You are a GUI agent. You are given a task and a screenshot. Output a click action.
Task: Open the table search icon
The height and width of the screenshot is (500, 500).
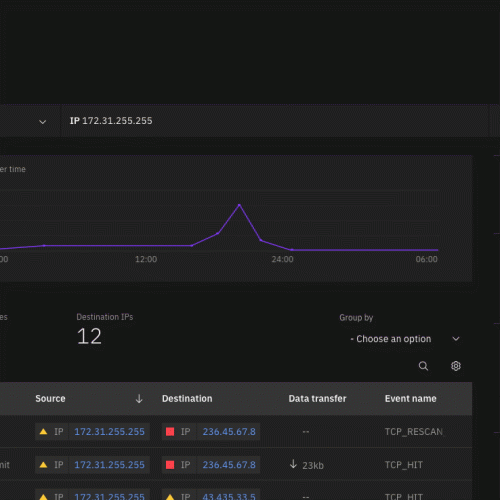click(423, 366)
